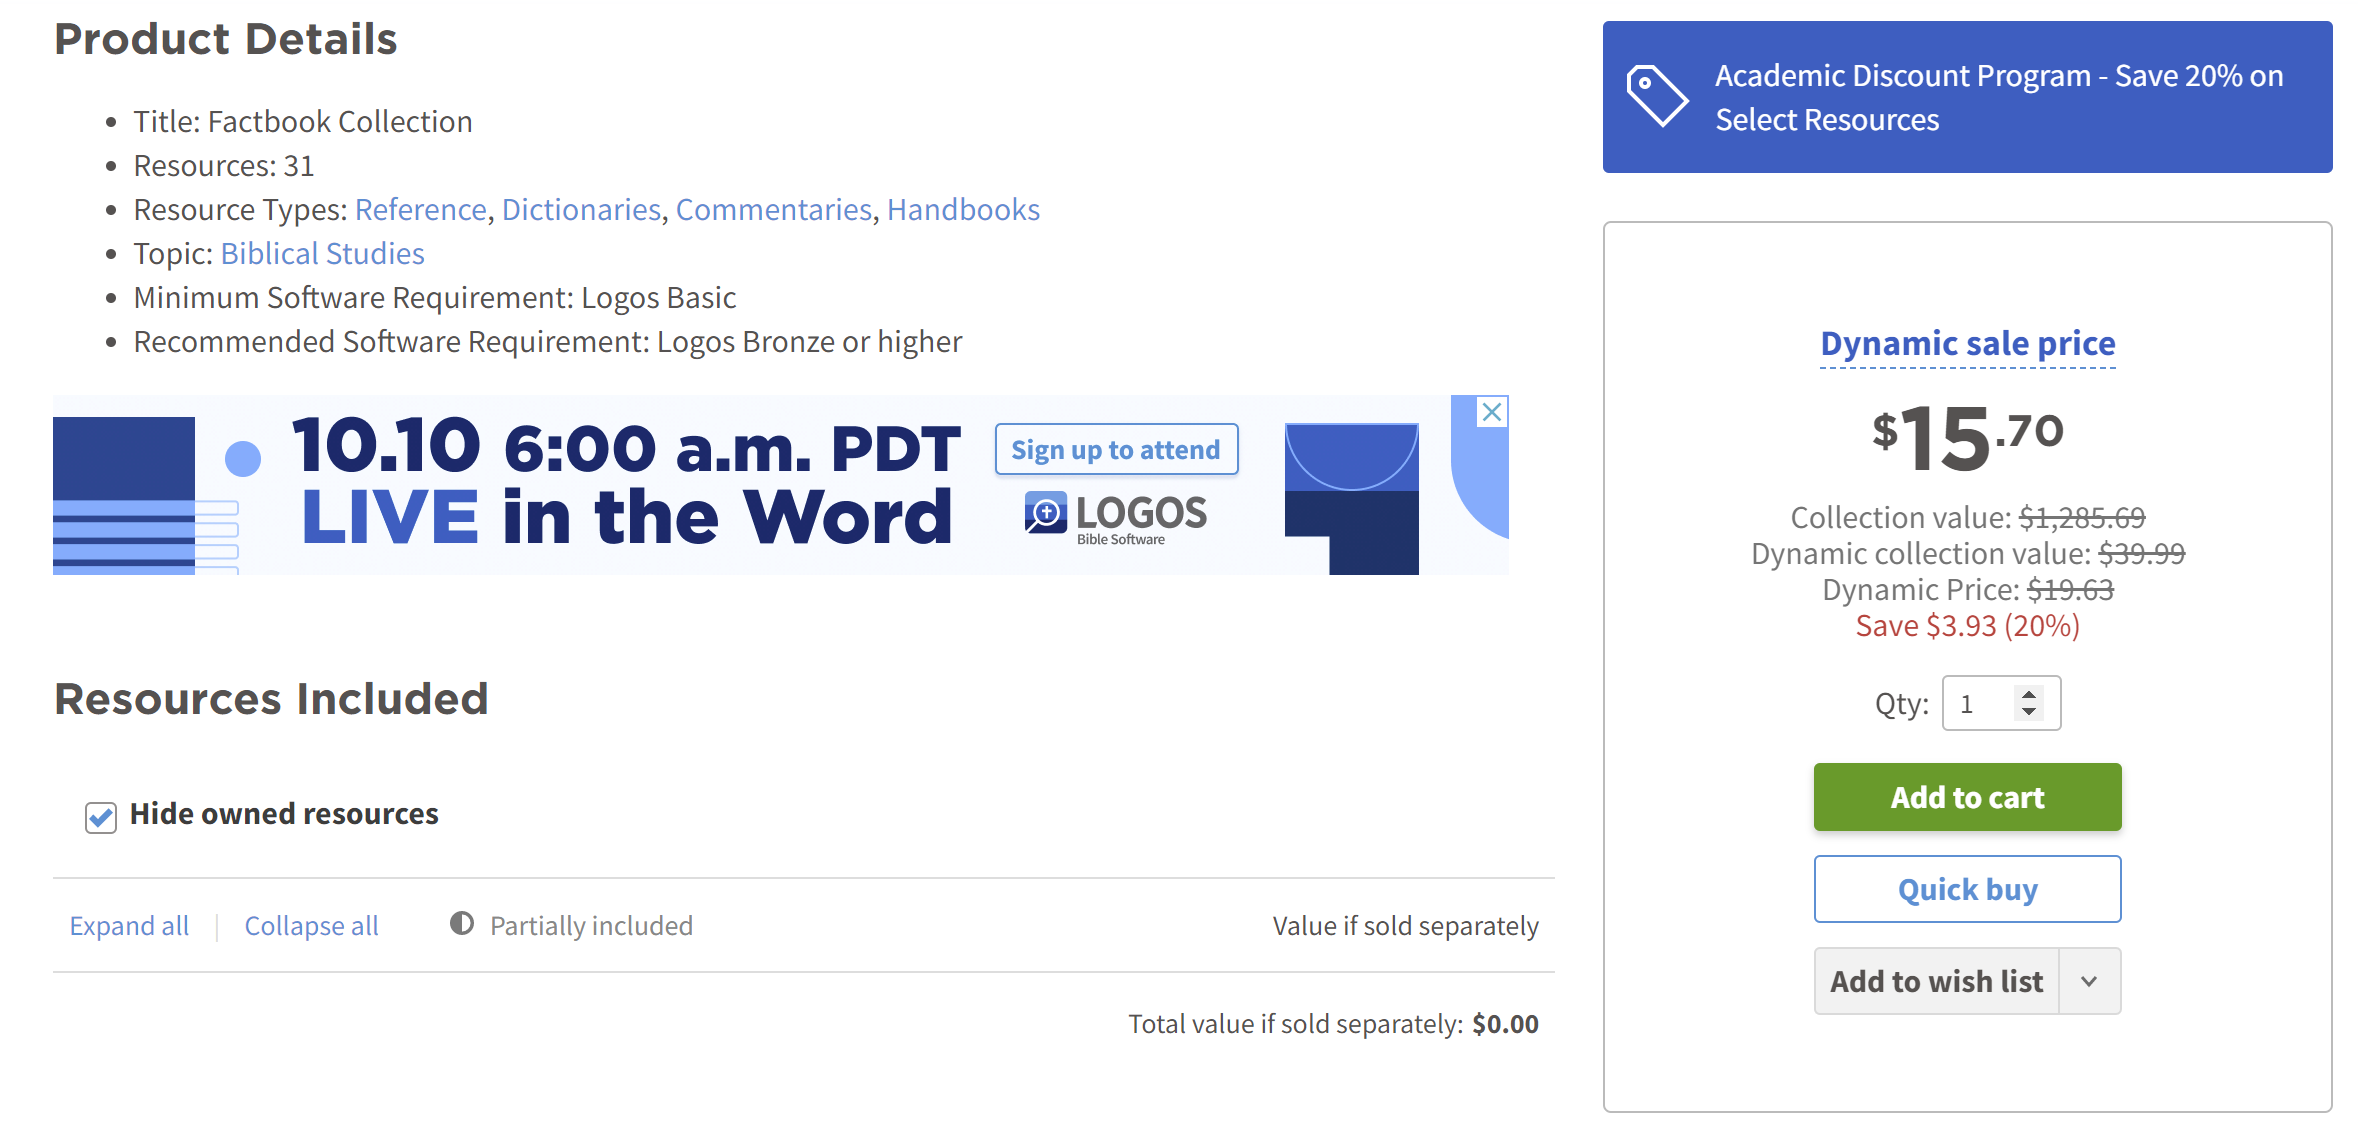This screenshot has height=1128, width=2358.
Task: Open the Academic Discount Program banner
Action: point(1997,98)
